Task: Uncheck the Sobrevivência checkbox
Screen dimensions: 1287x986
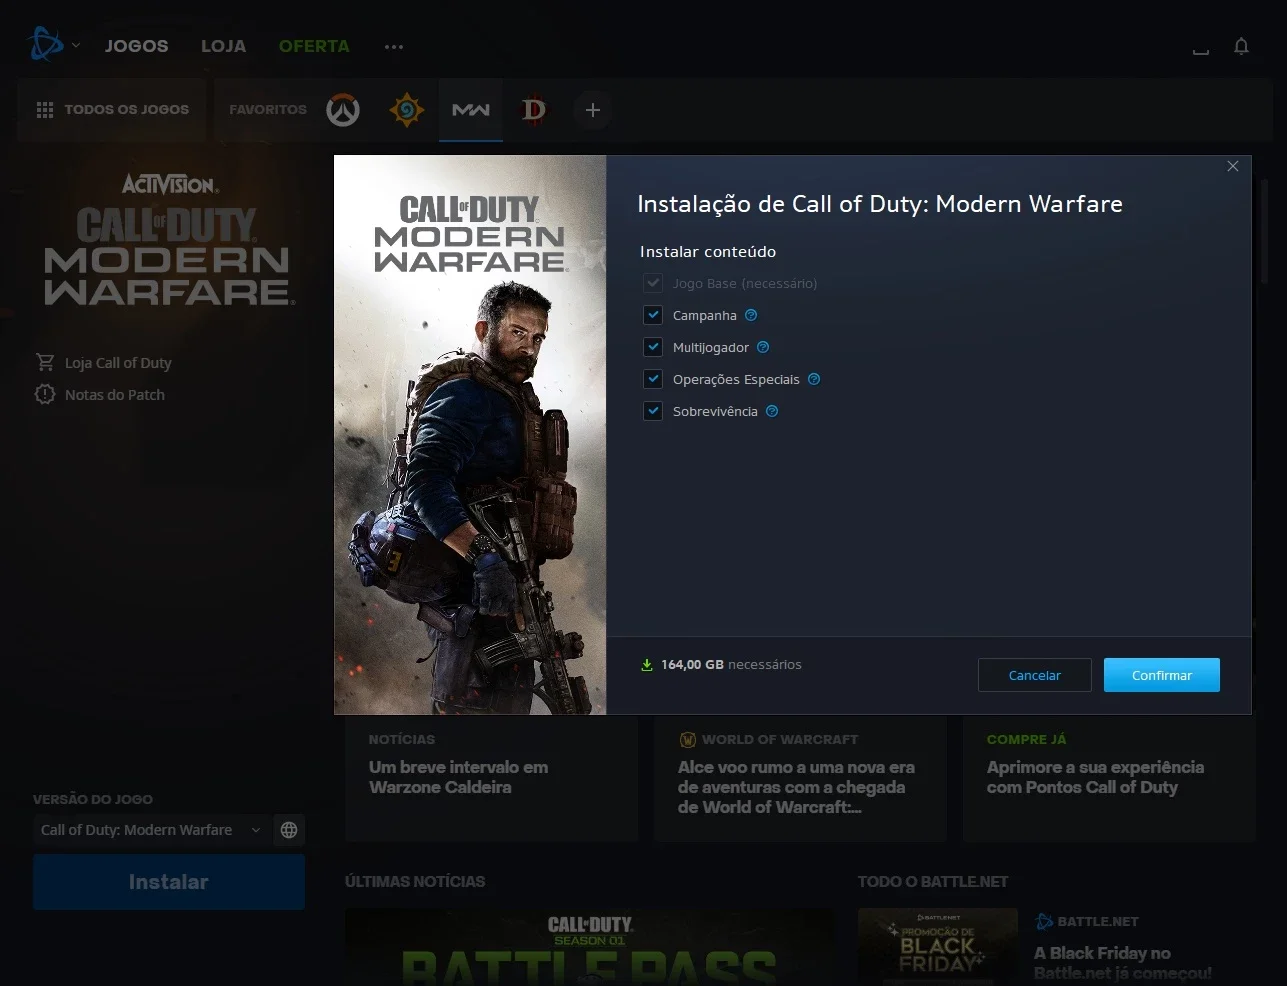Action: (653, 411)
